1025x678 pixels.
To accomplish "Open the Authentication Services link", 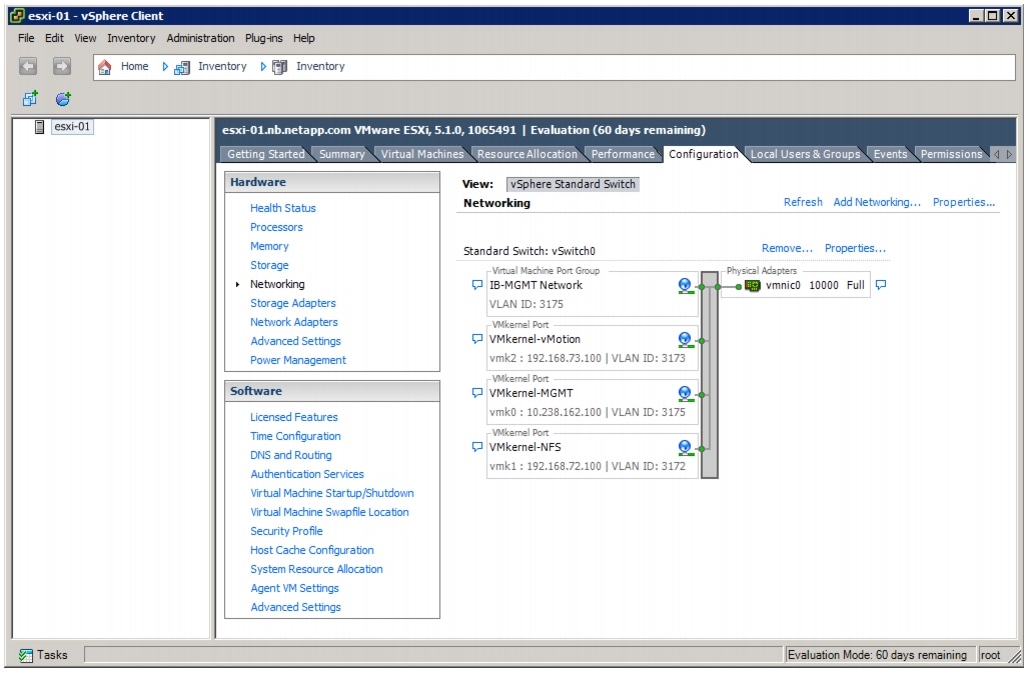I will point(307,473).
